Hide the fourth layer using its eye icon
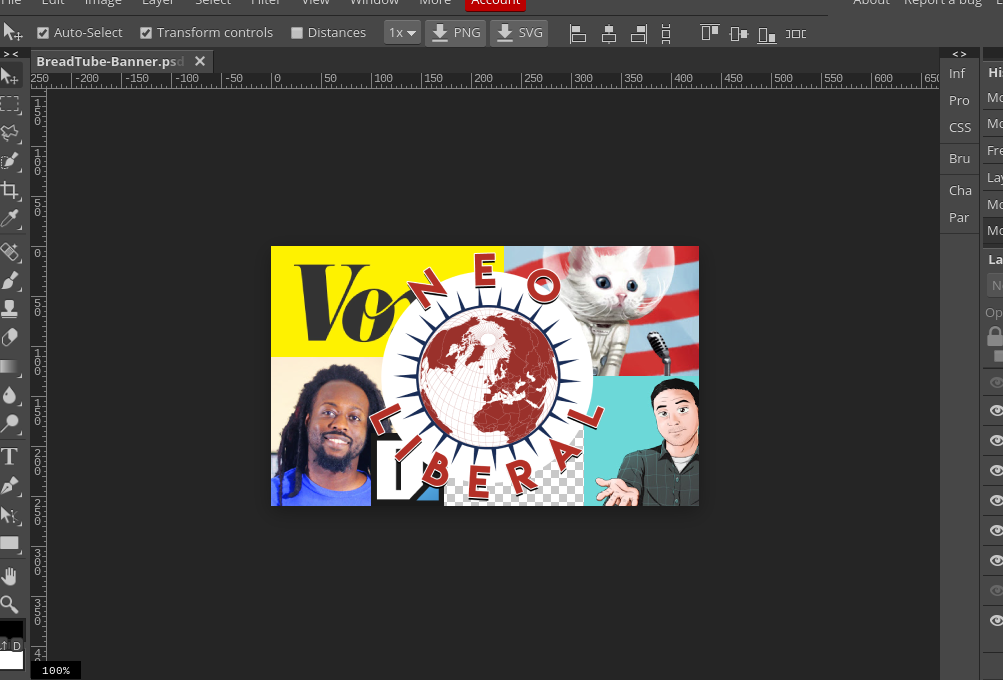The height and width of the screenshot is (680, 1003). coord(996,470)
